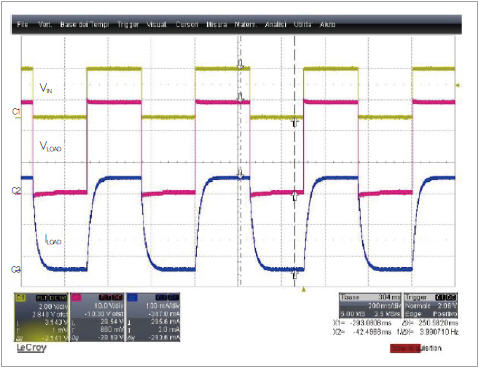
Task: Click the LeCroy logo link
Action: pos(31,348)
